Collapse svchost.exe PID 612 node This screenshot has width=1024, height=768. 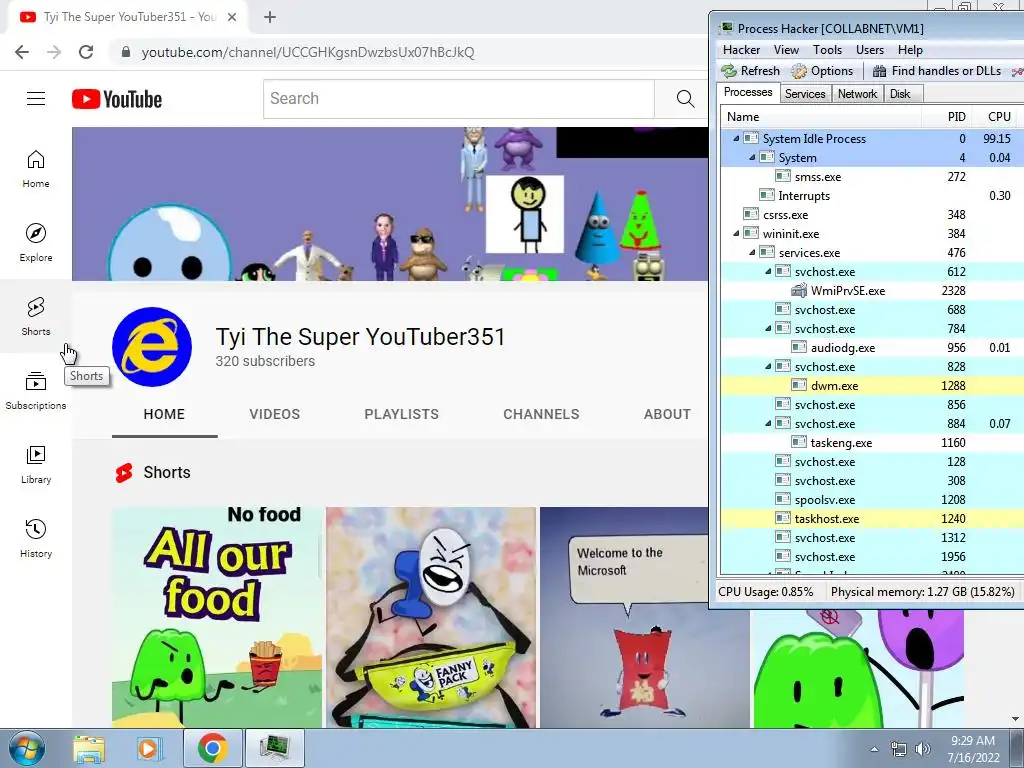click(x=768, y=271)
